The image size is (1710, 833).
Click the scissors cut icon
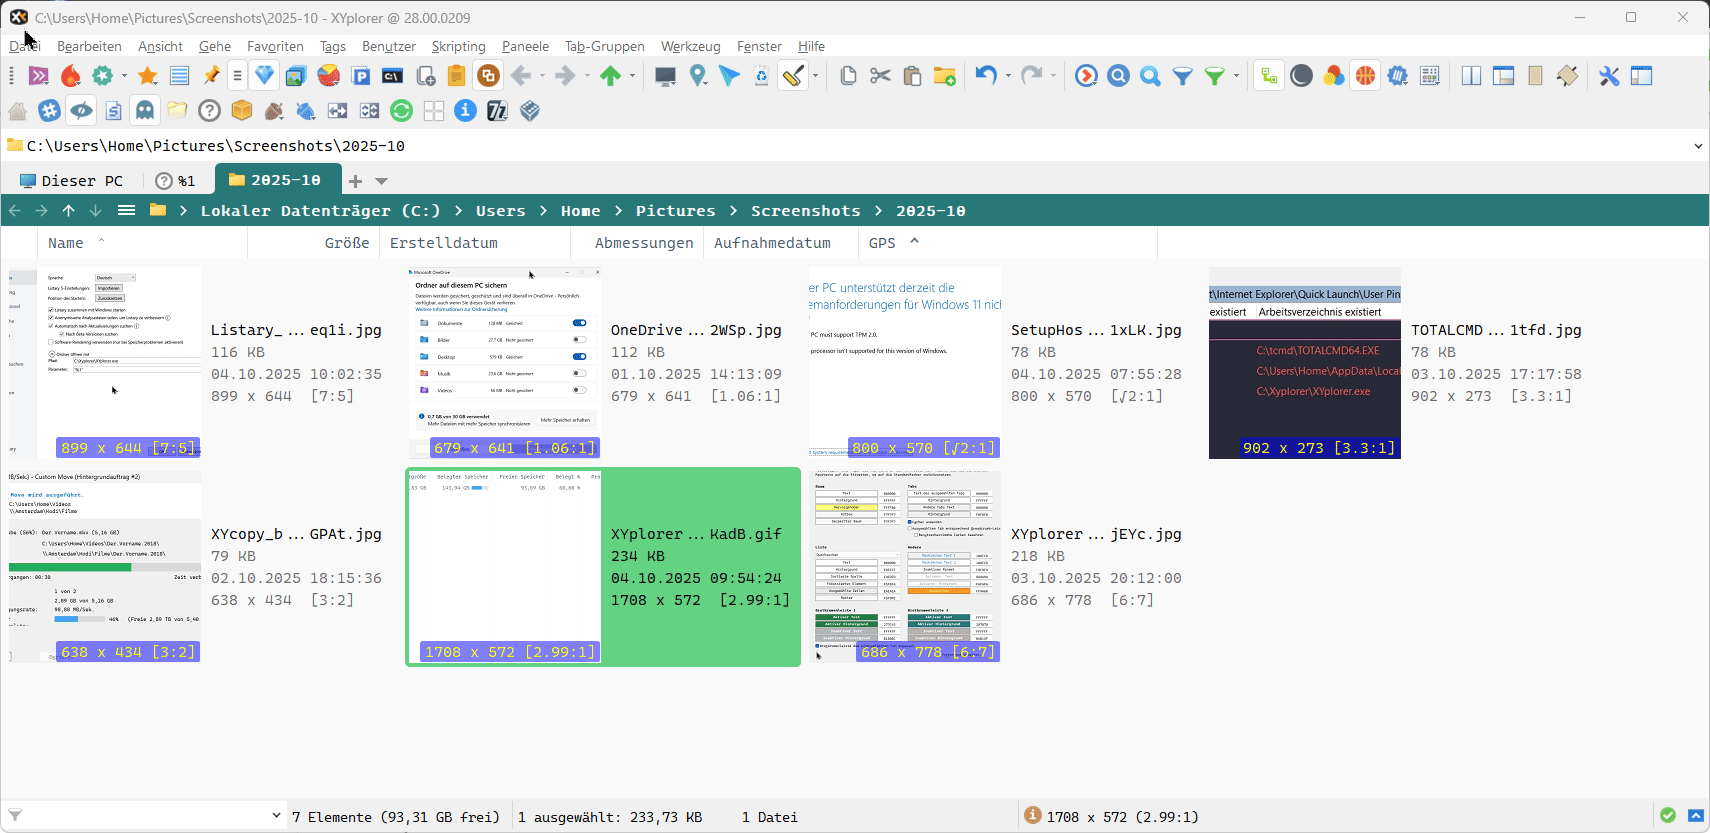880,76
